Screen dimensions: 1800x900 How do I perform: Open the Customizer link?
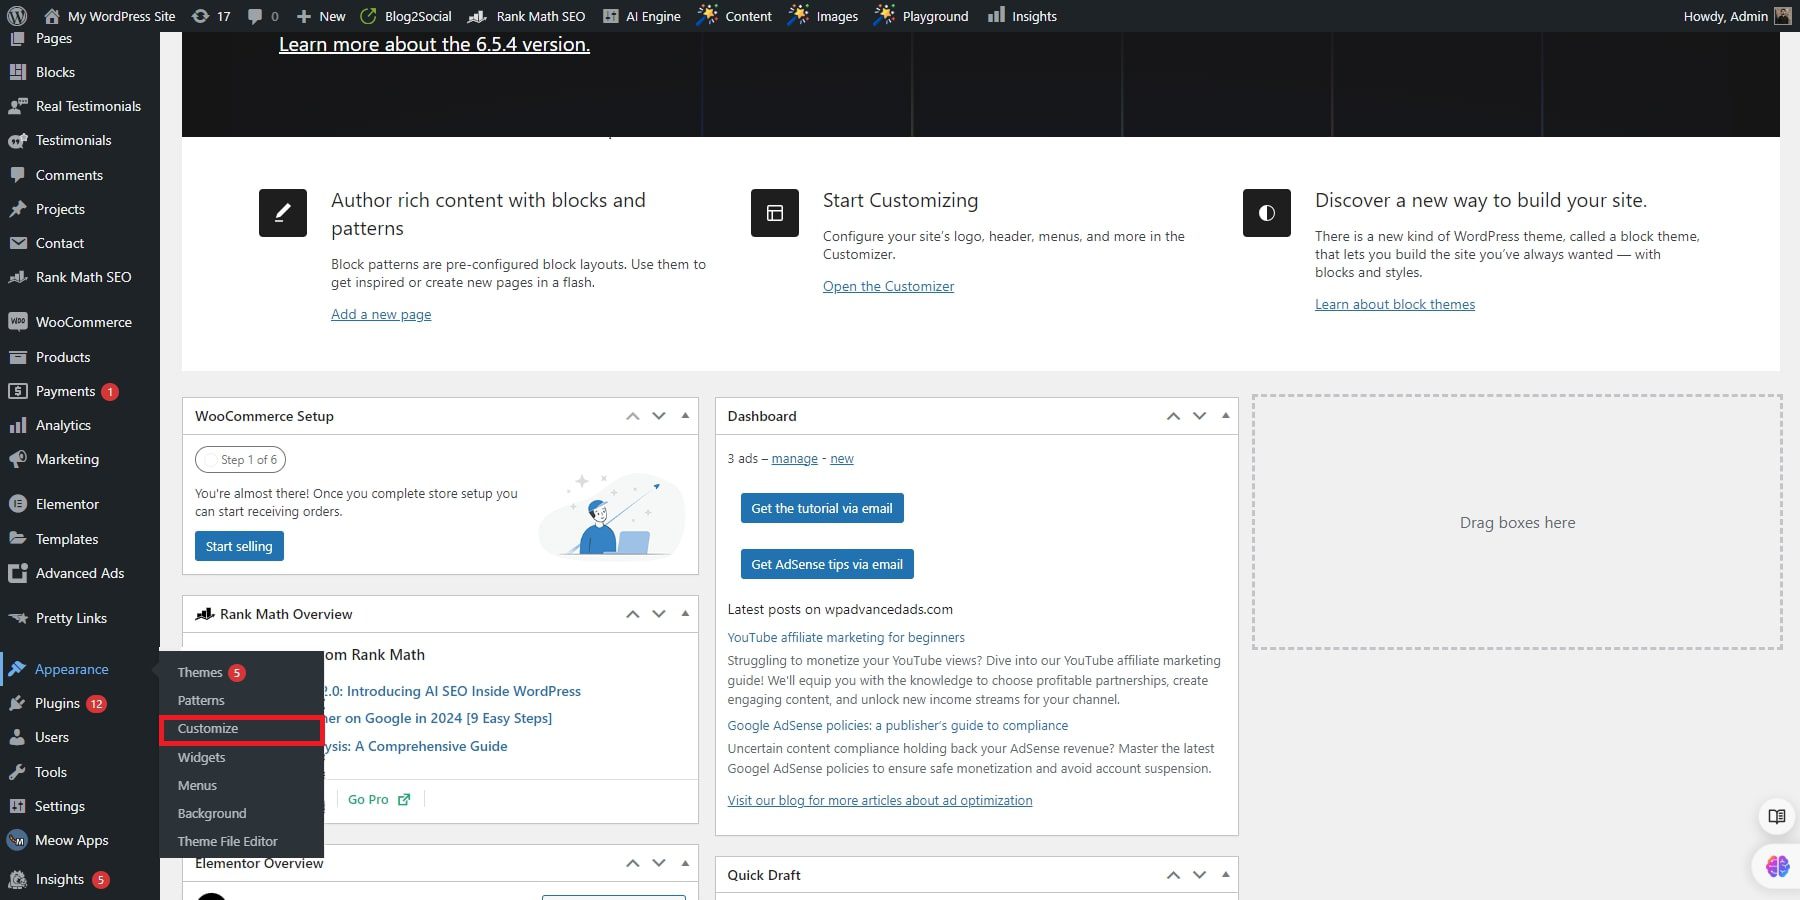(x=888, y=286)
